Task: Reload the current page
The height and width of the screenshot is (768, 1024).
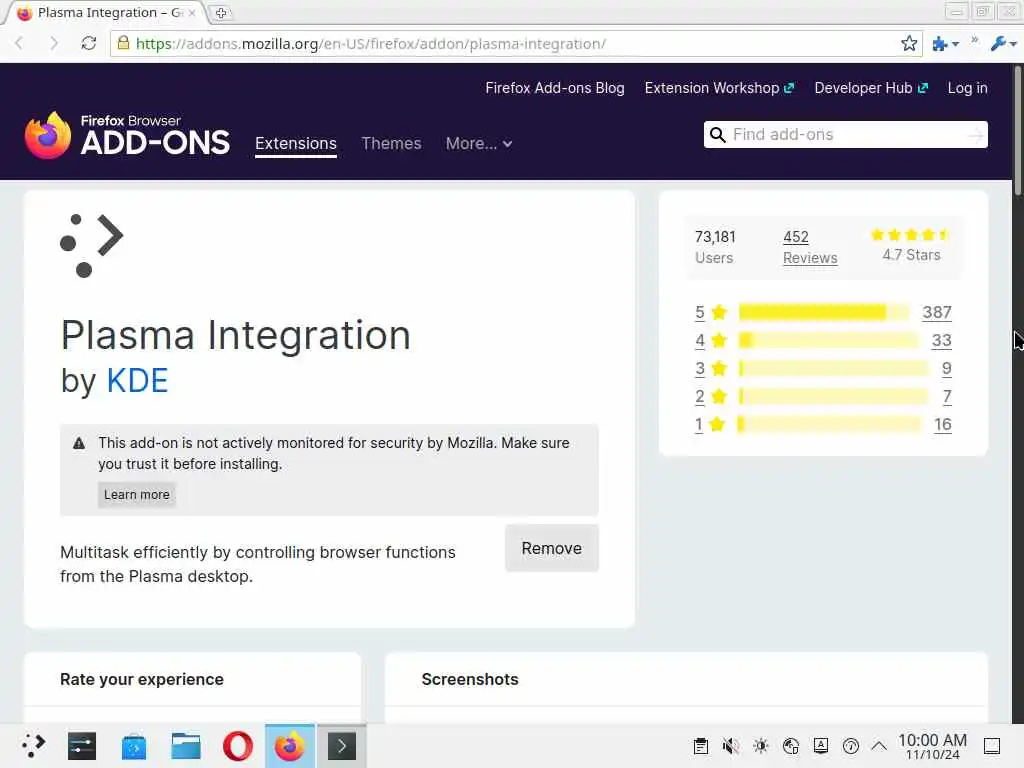Action: coord(89,44)
